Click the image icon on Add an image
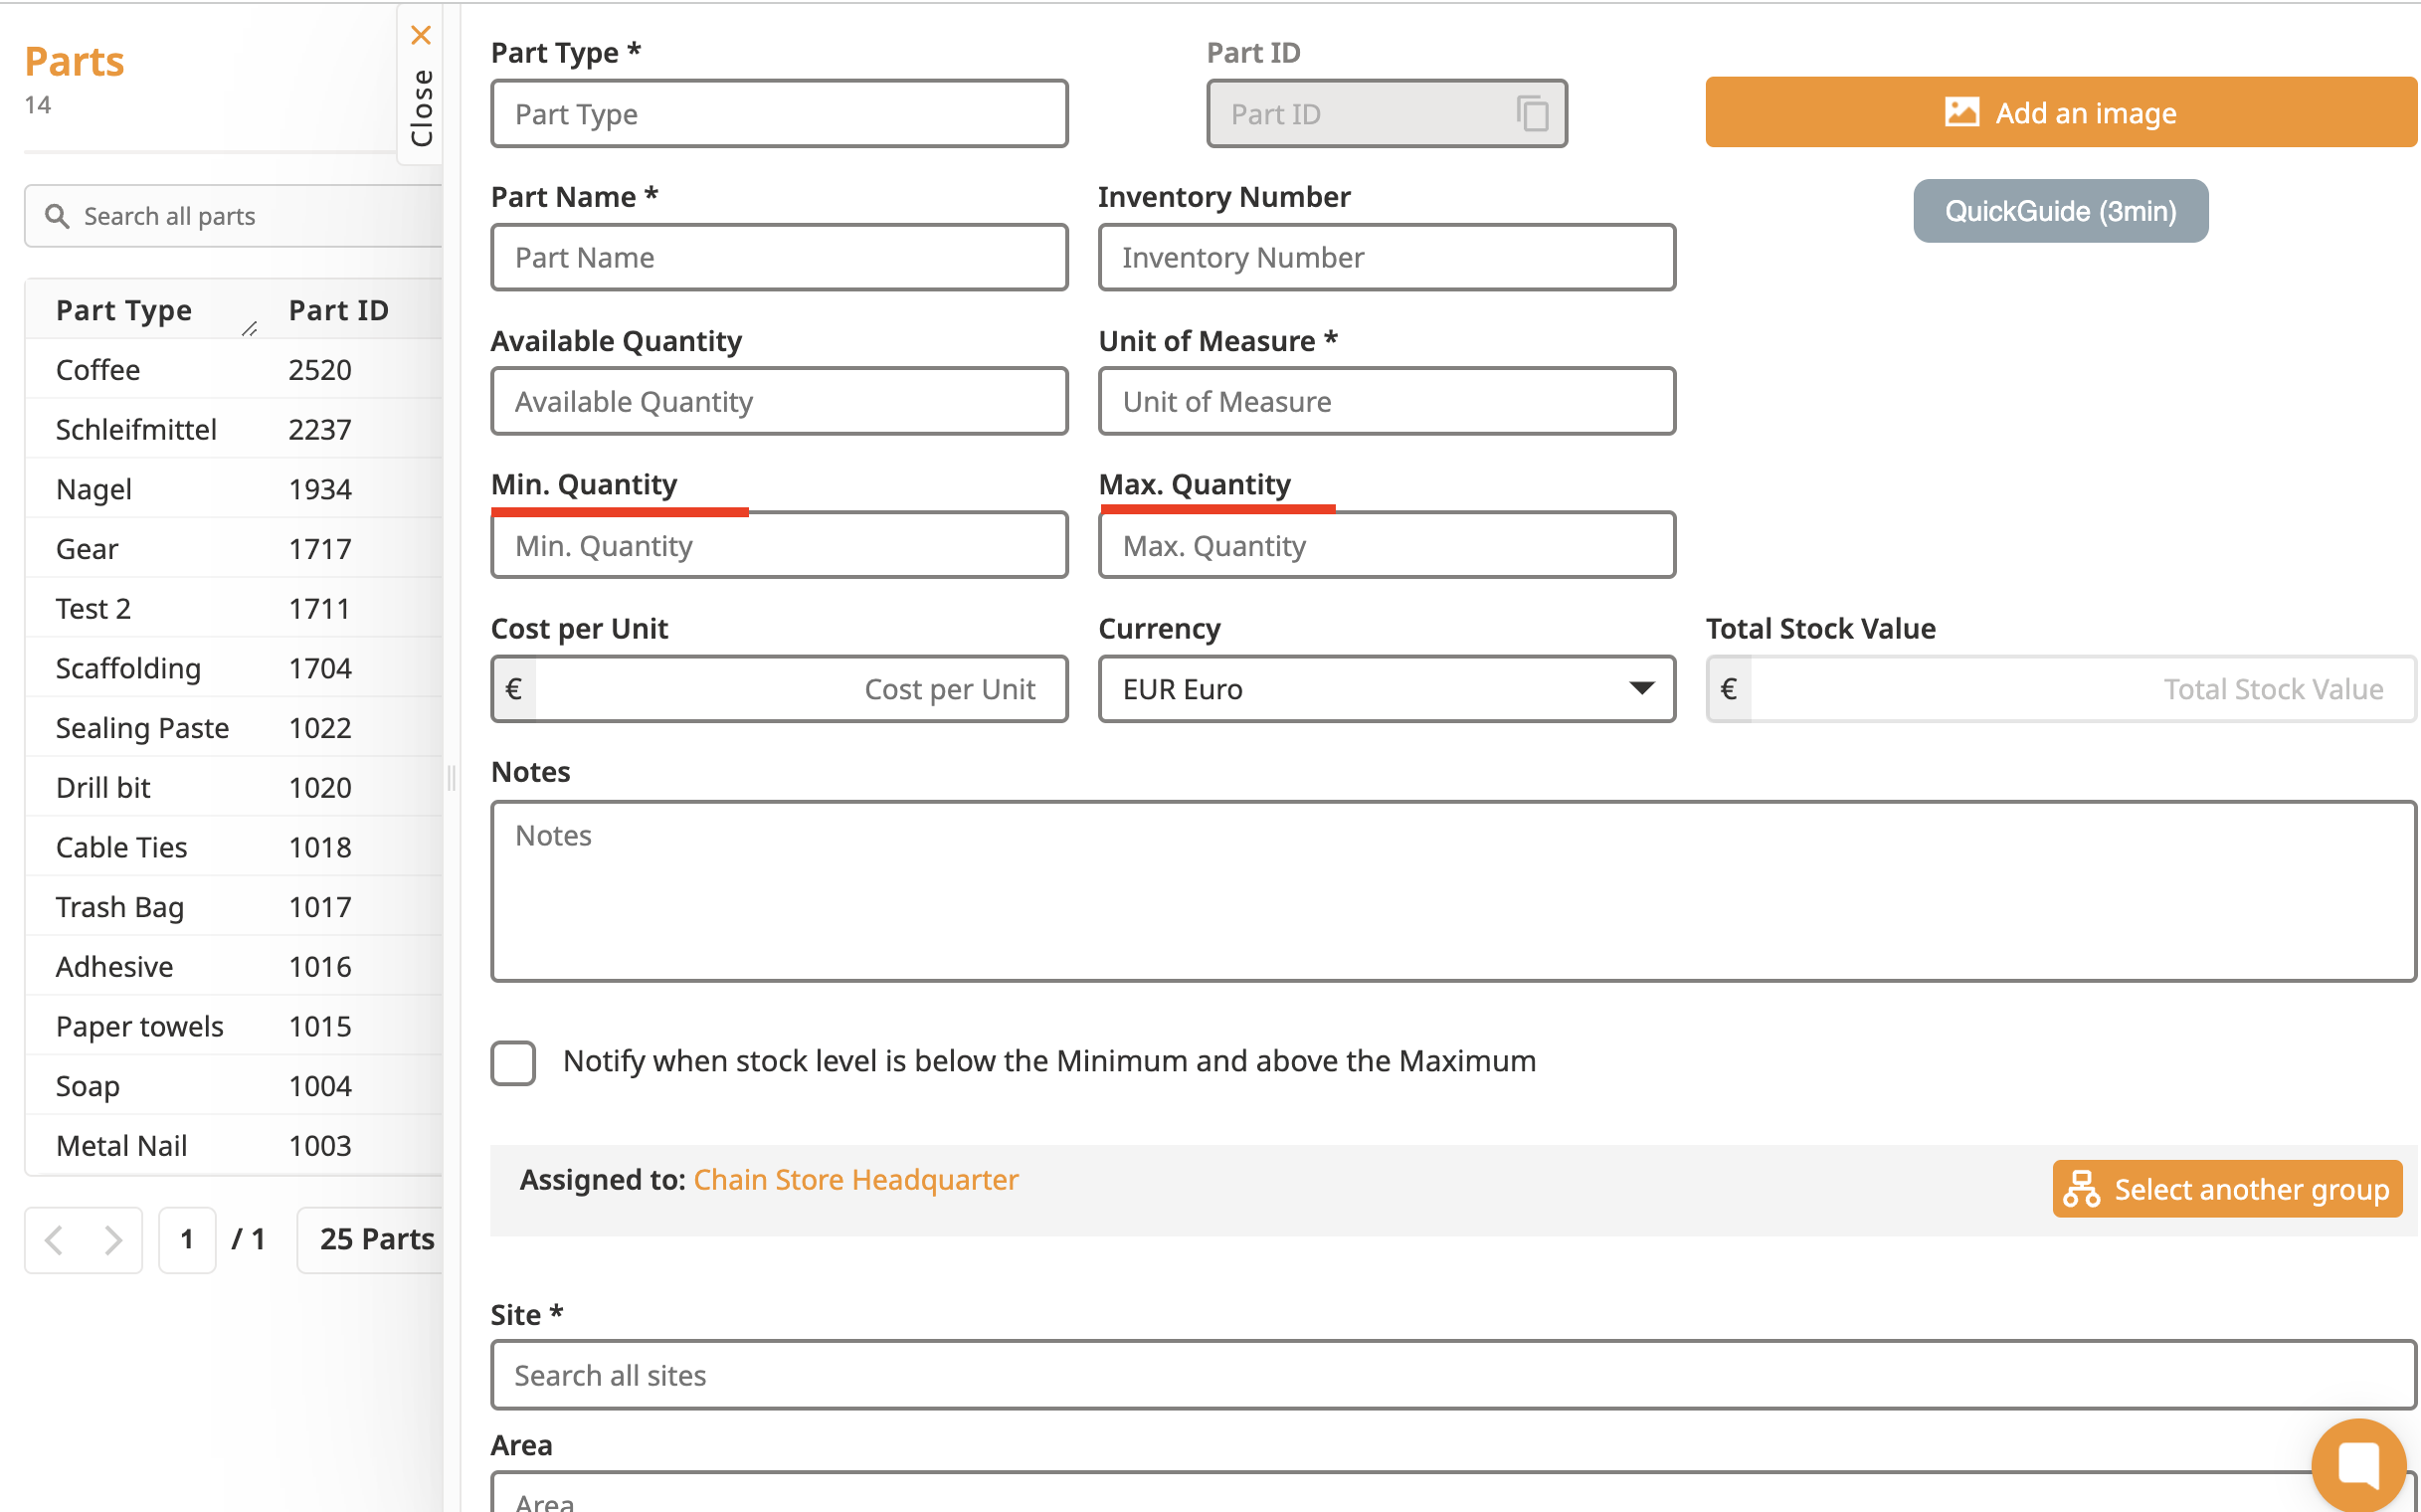Viewport: 2421px width, 1512px height. [1961, 112]
